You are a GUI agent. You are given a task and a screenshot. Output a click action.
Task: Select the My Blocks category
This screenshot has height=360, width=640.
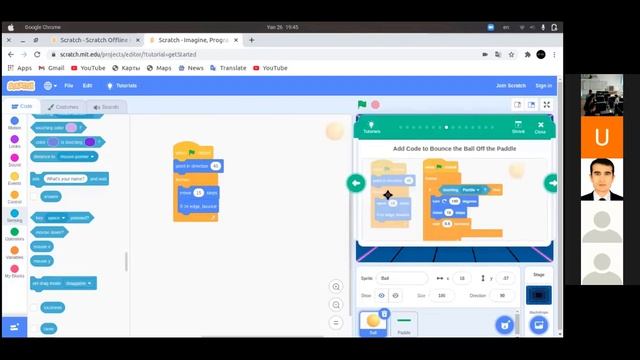coord(14,271)
